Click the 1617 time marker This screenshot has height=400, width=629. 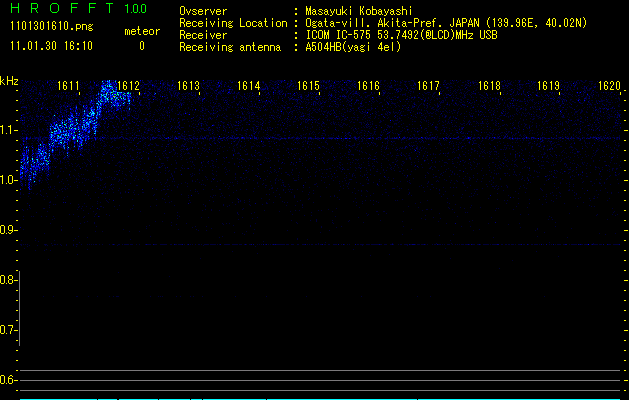click(428, 86)
